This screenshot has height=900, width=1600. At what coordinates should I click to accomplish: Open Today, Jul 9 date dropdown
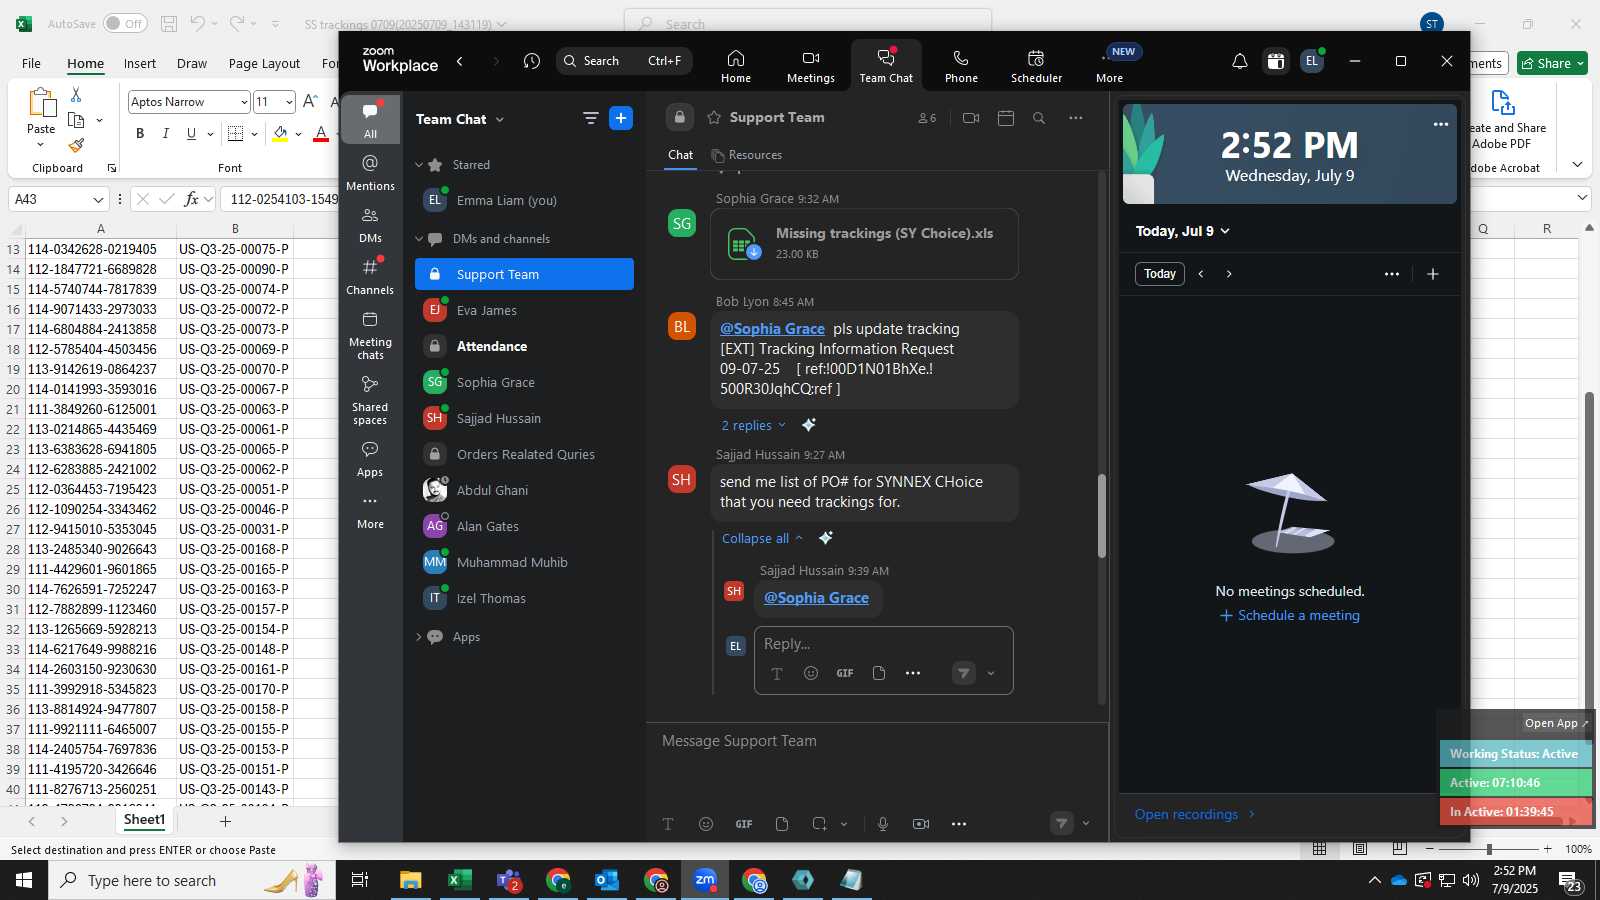click(1182, 231)
